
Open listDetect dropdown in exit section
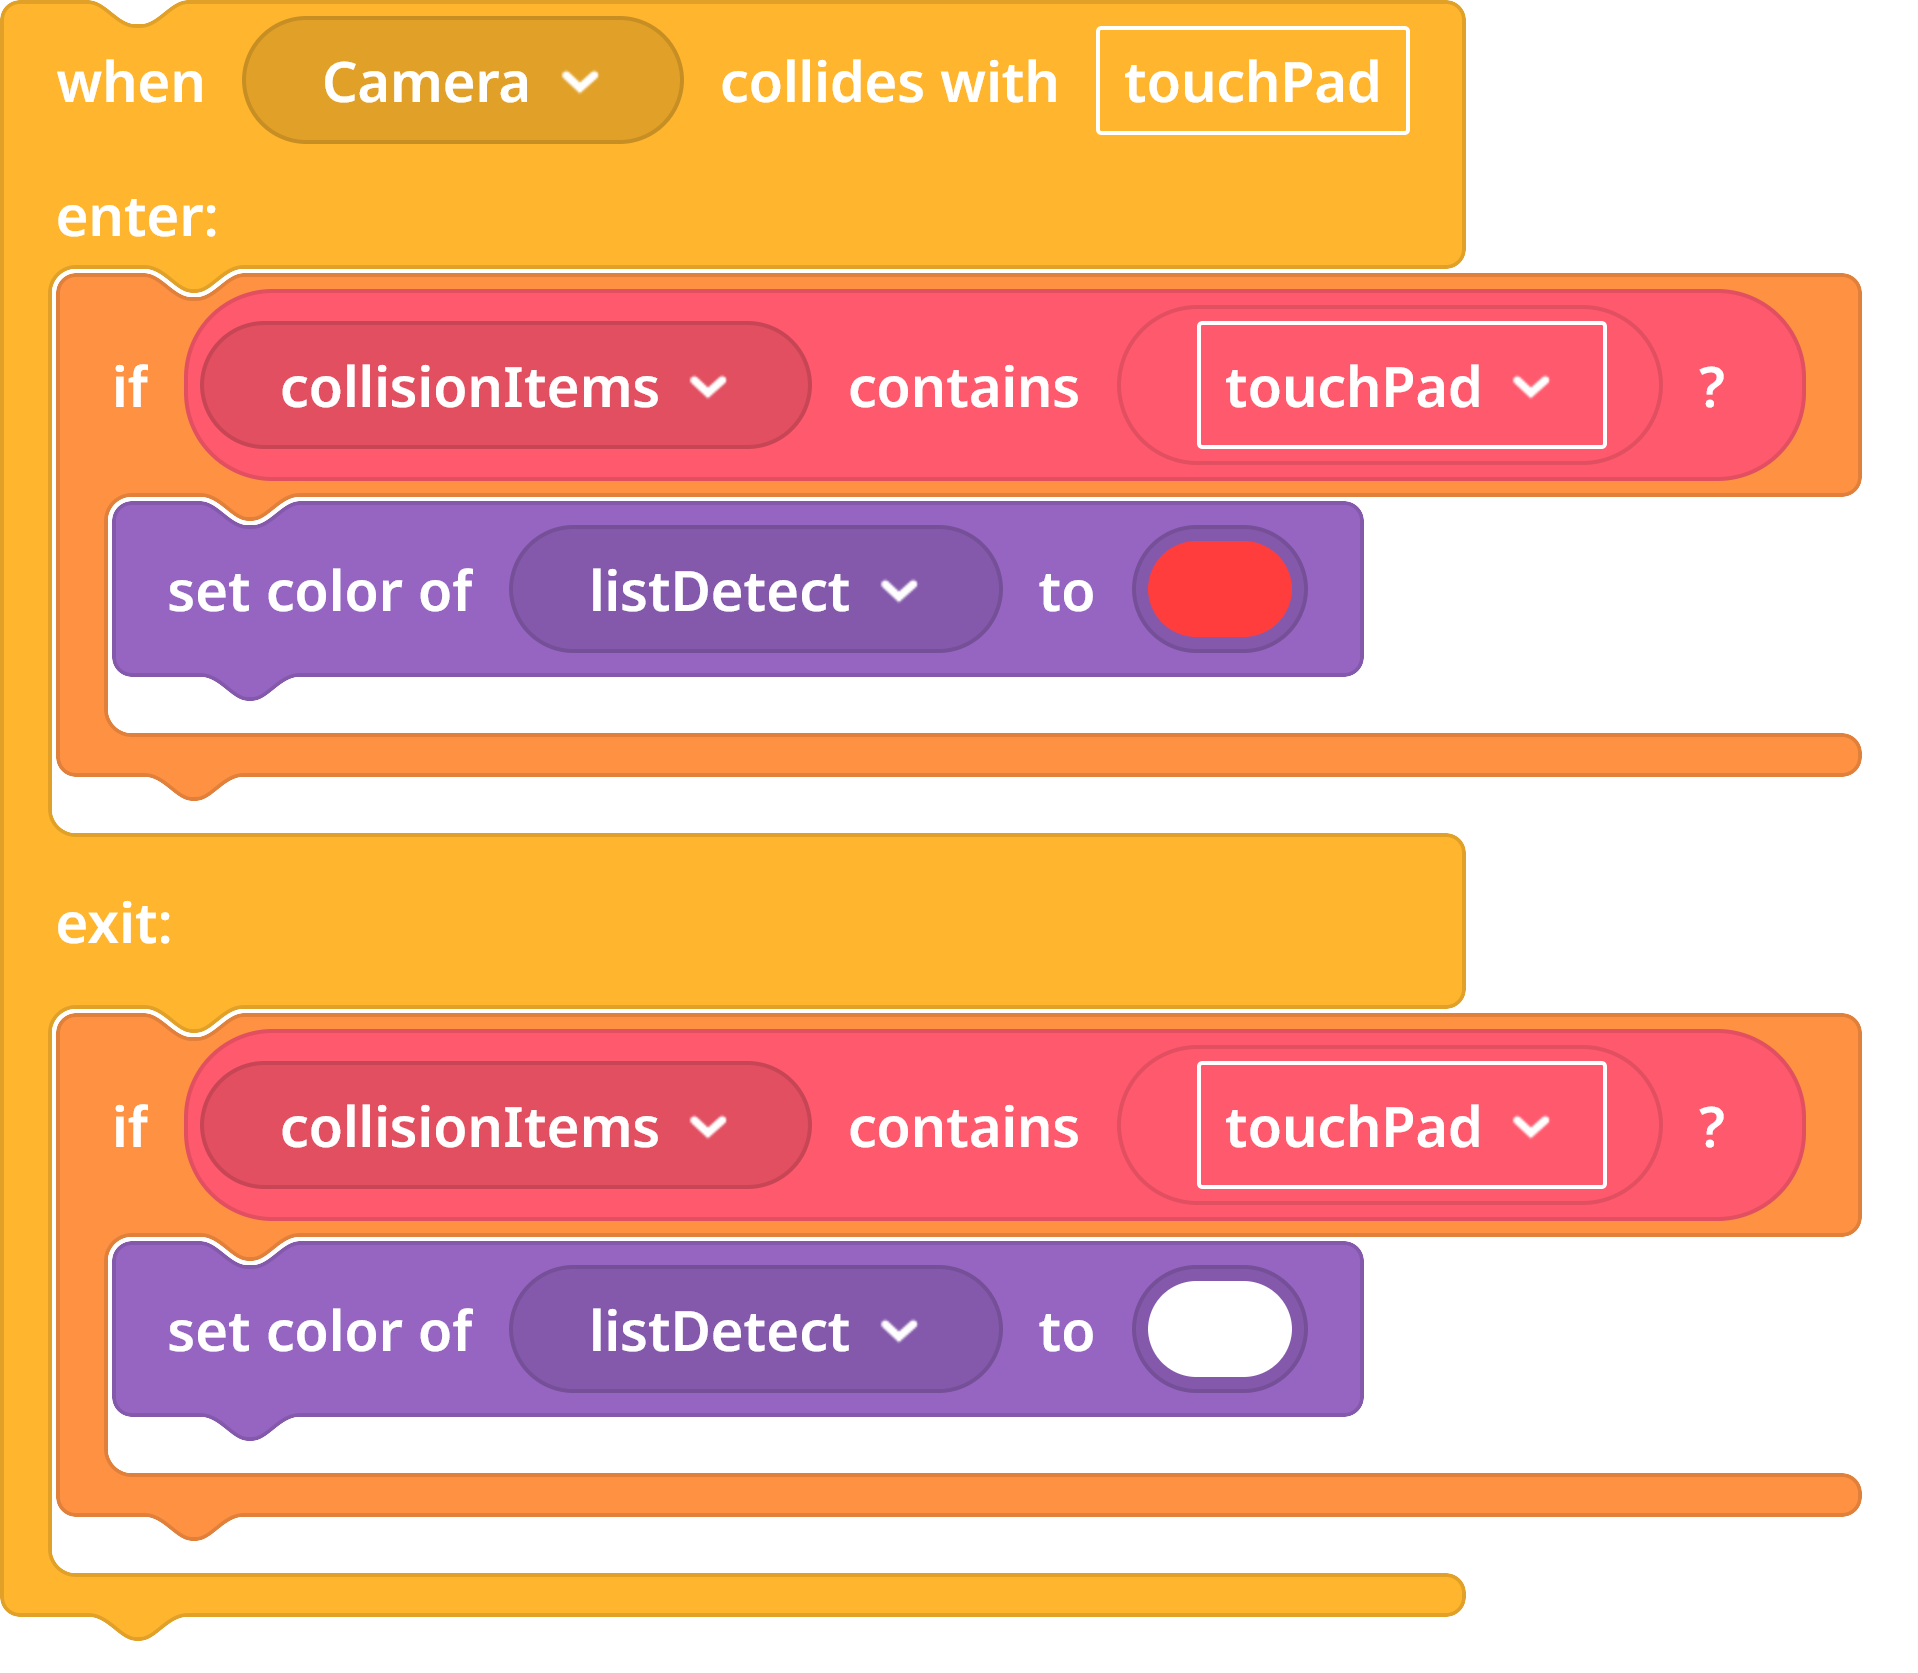755,1330
